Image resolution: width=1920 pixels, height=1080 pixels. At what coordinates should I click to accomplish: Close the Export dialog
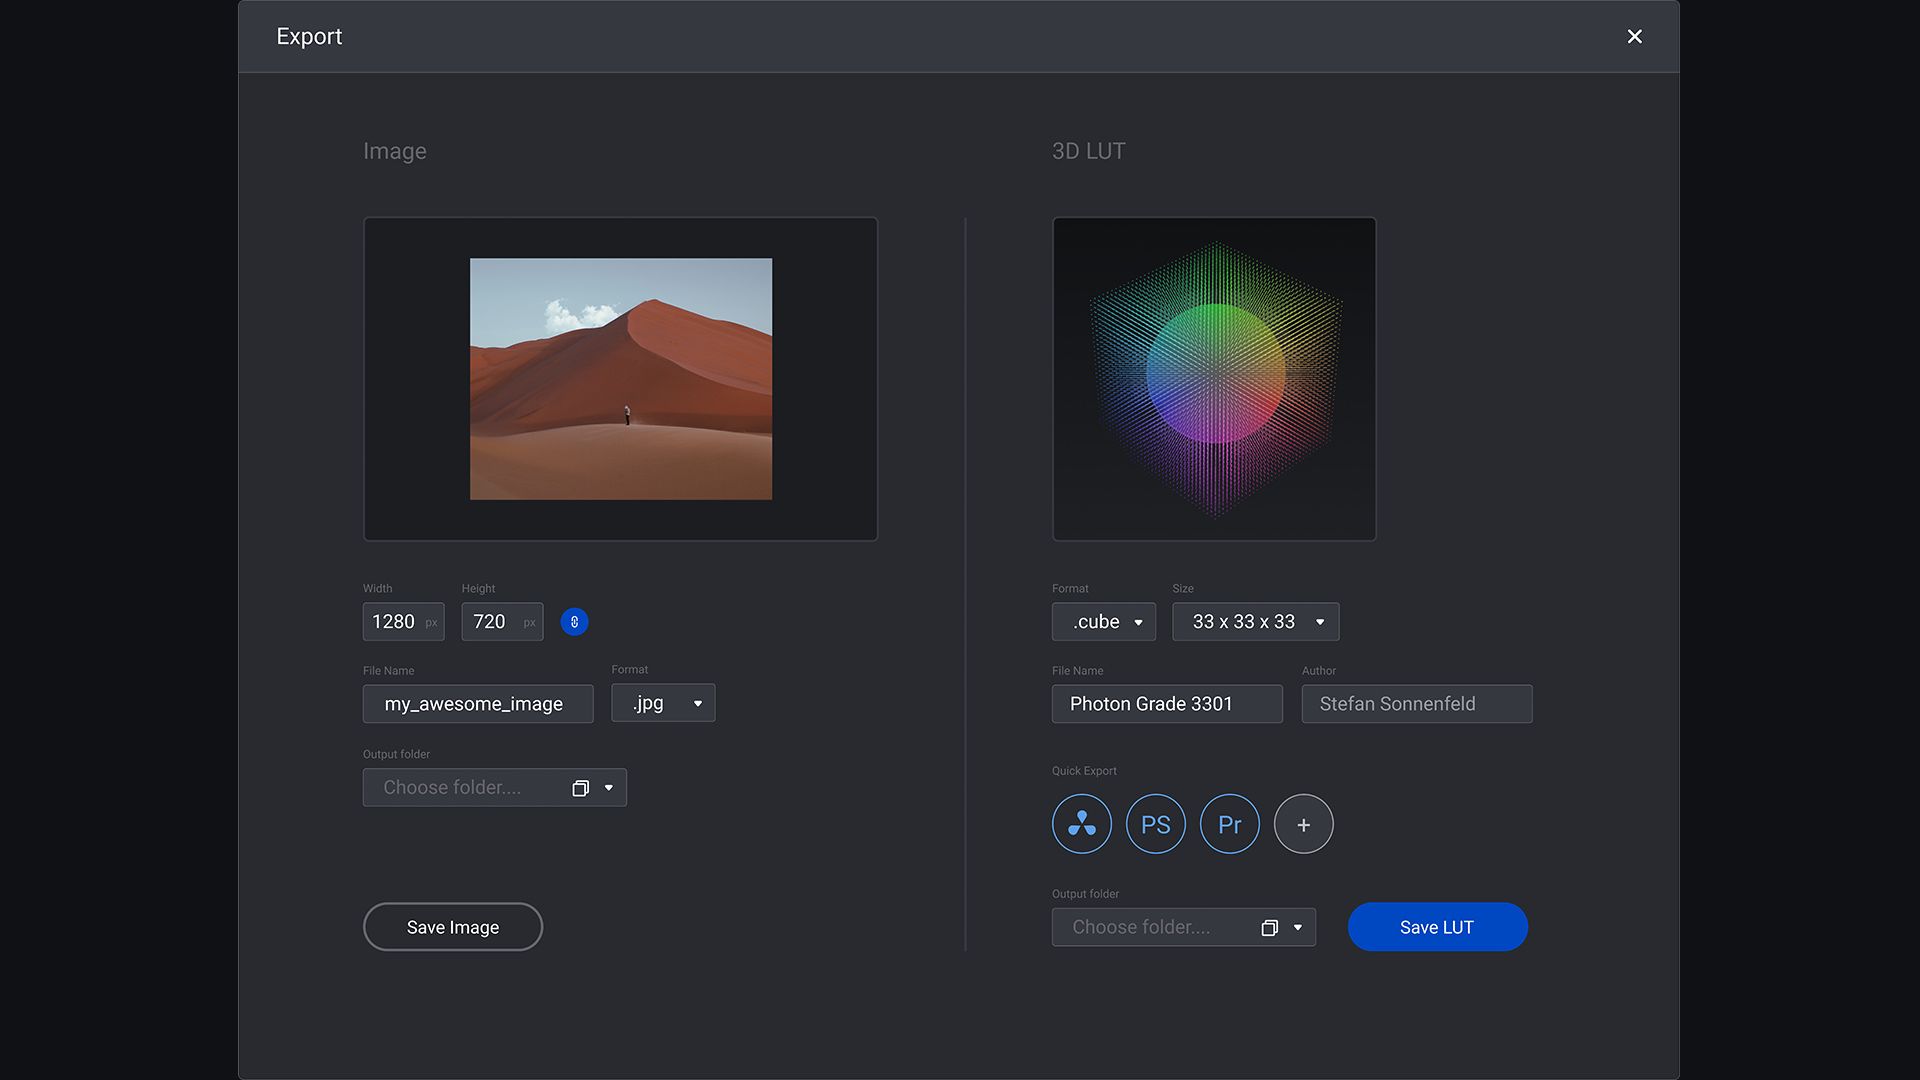tap(1634, 37)
